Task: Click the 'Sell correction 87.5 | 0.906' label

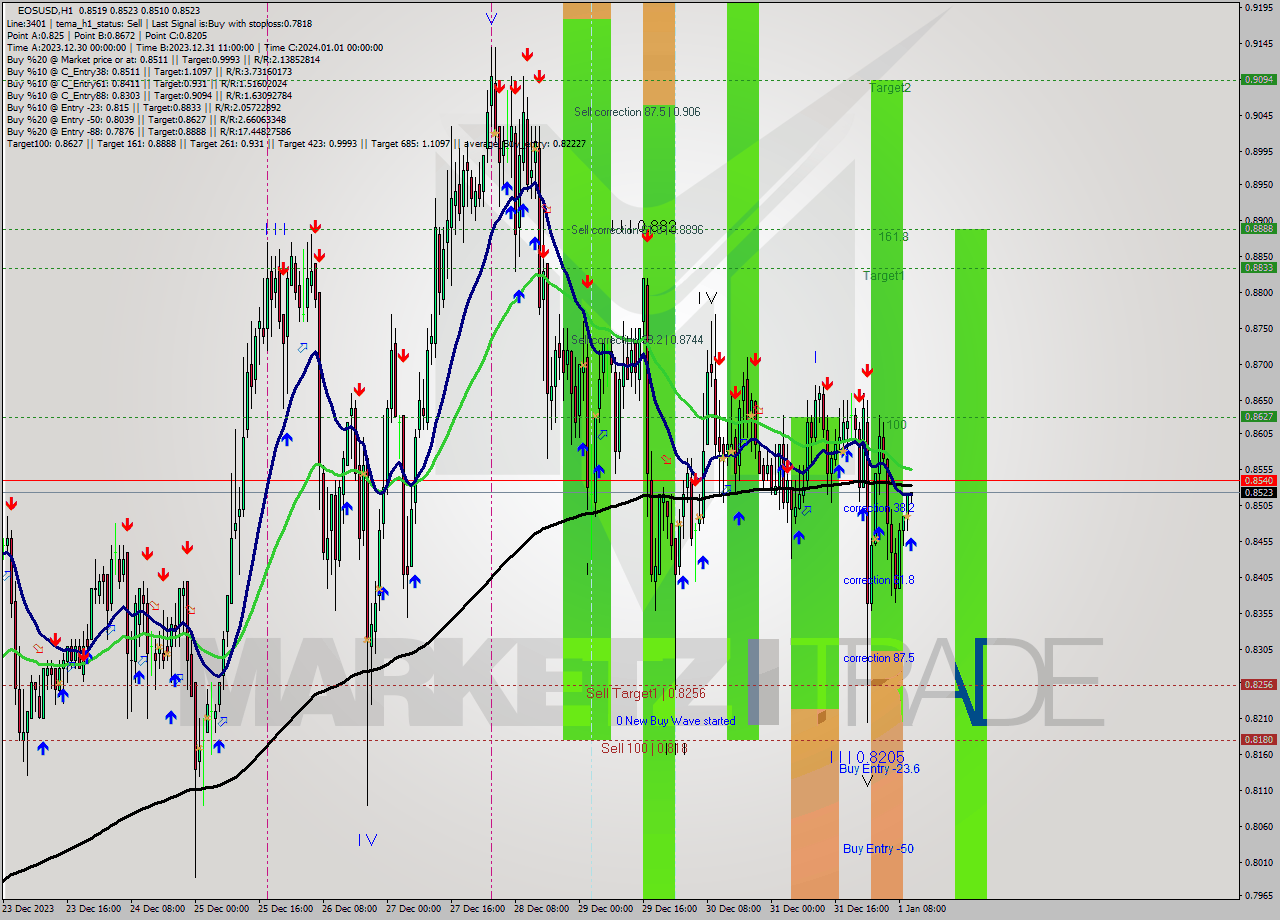Action: click(x=637, y=112)
